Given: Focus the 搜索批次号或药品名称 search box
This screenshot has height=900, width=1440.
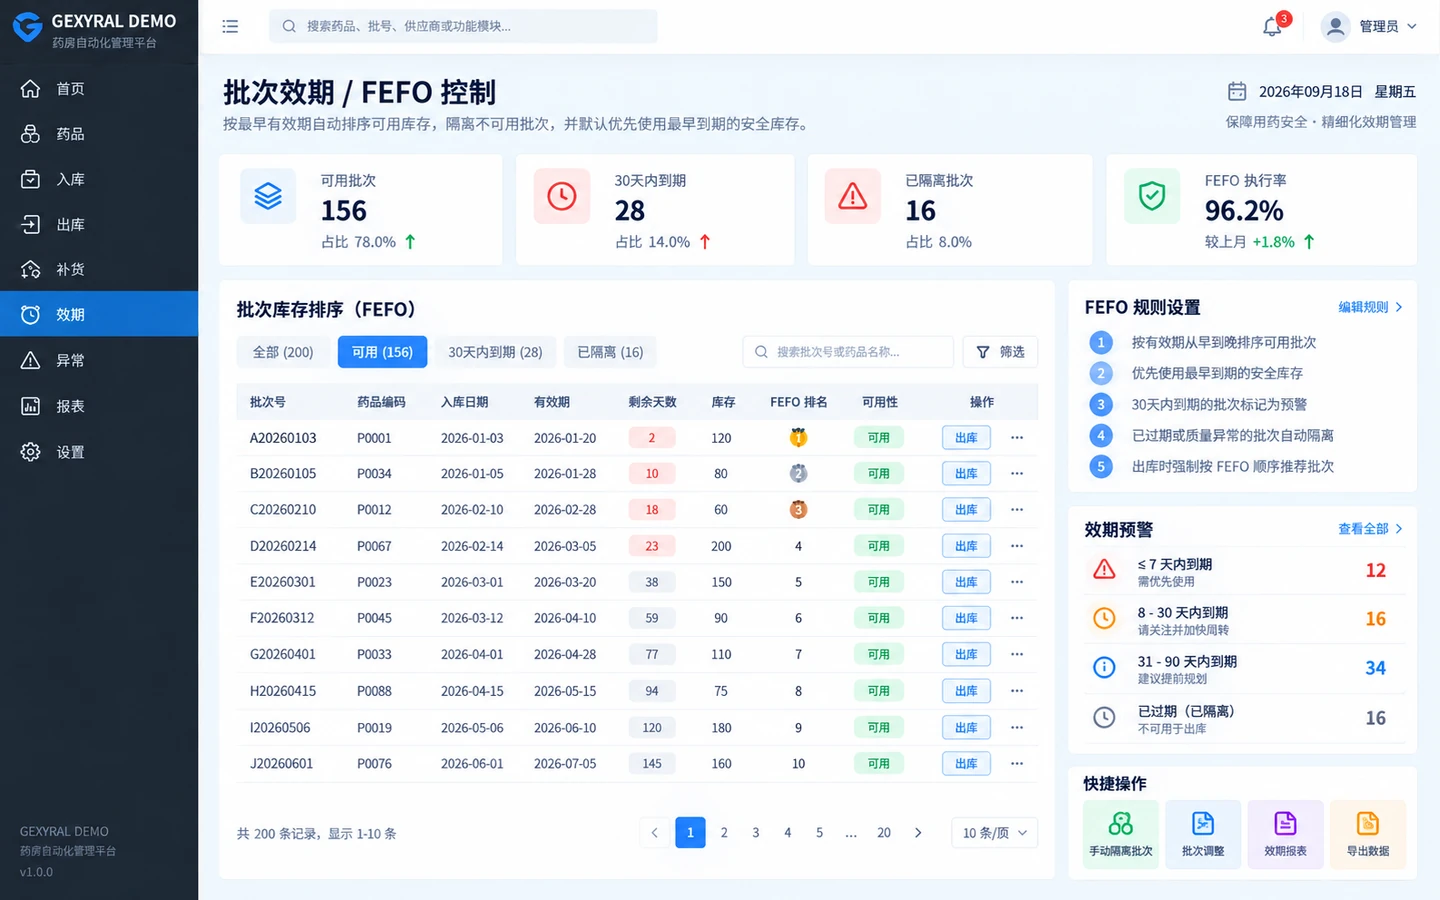Looking at the screenshot, I should coord(848,352).
